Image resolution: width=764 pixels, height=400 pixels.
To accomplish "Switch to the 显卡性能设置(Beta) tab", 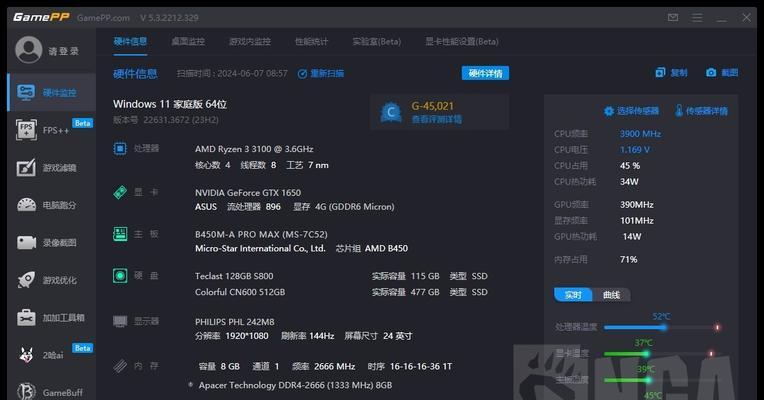I will pyautogui.click(x=462, y=41).
